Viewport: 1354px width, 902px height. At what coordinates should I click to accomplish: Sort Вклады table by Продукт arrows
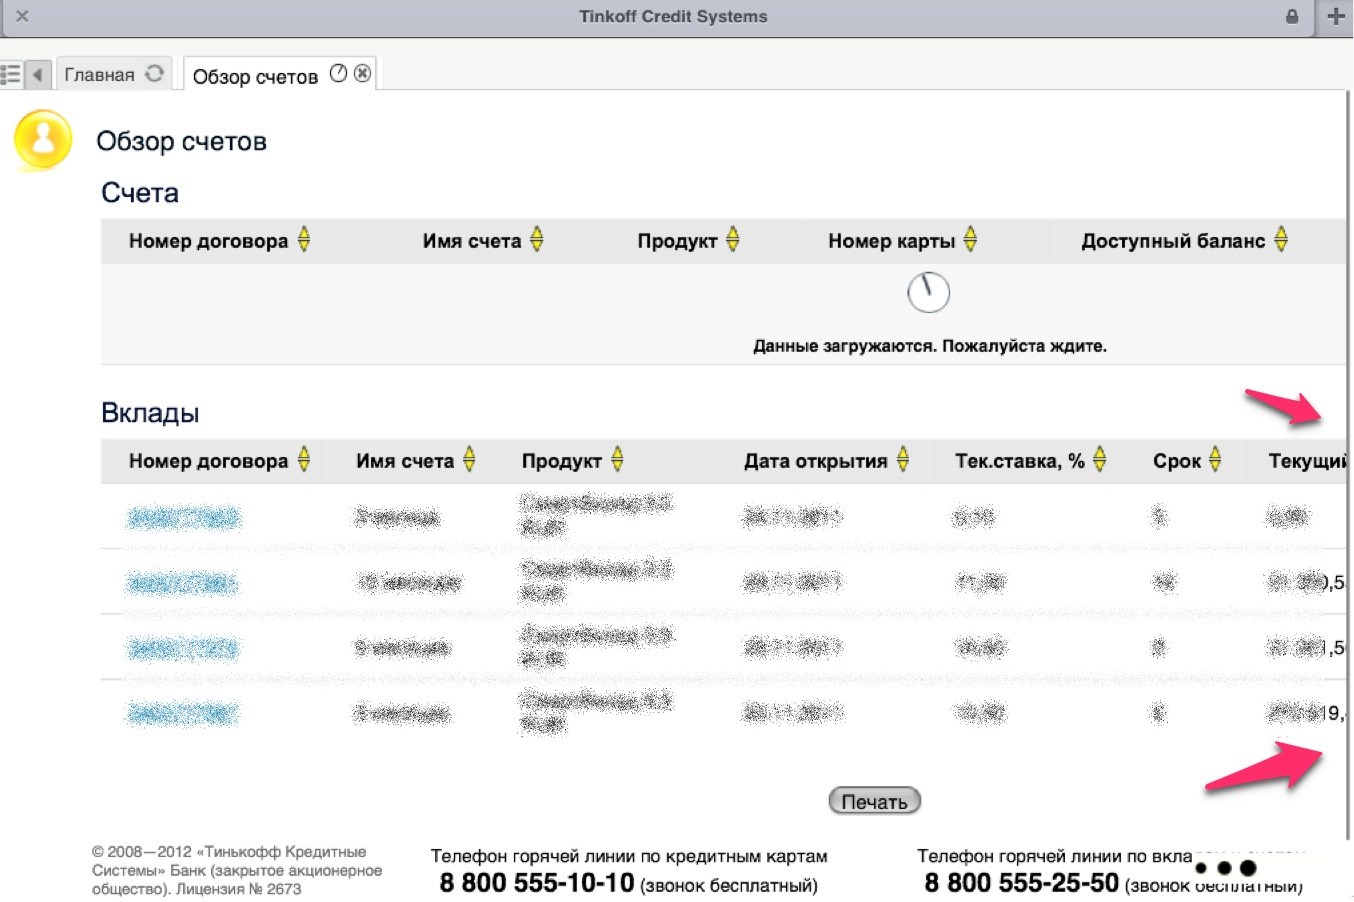617,460
